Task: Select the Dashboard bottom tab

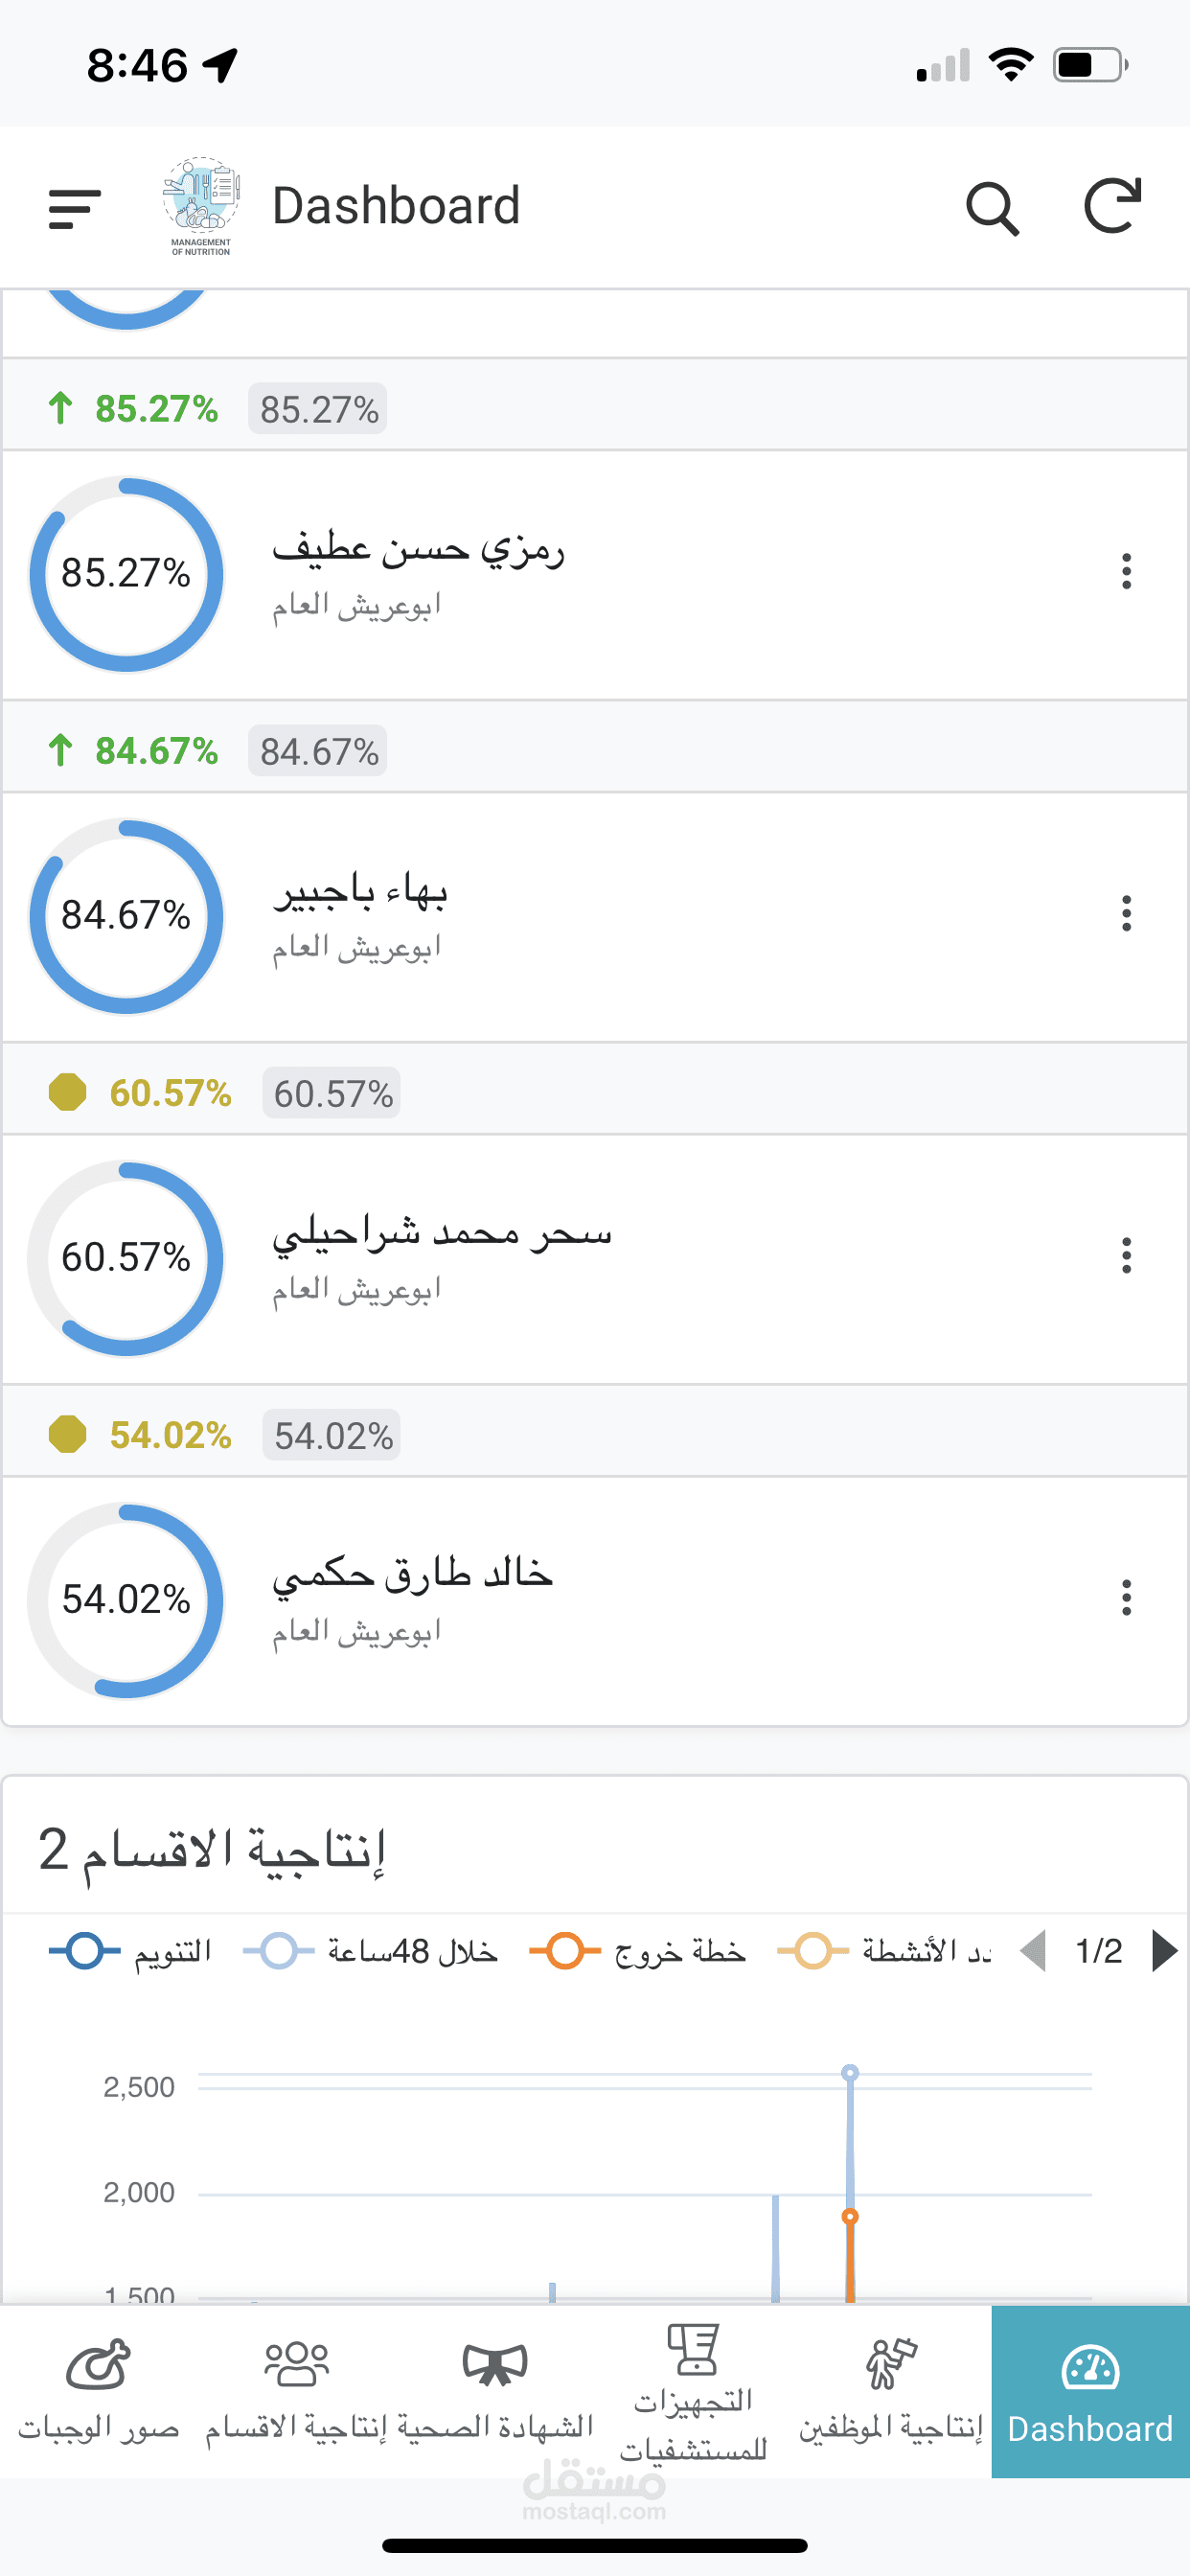Action: [1090, 2391]
